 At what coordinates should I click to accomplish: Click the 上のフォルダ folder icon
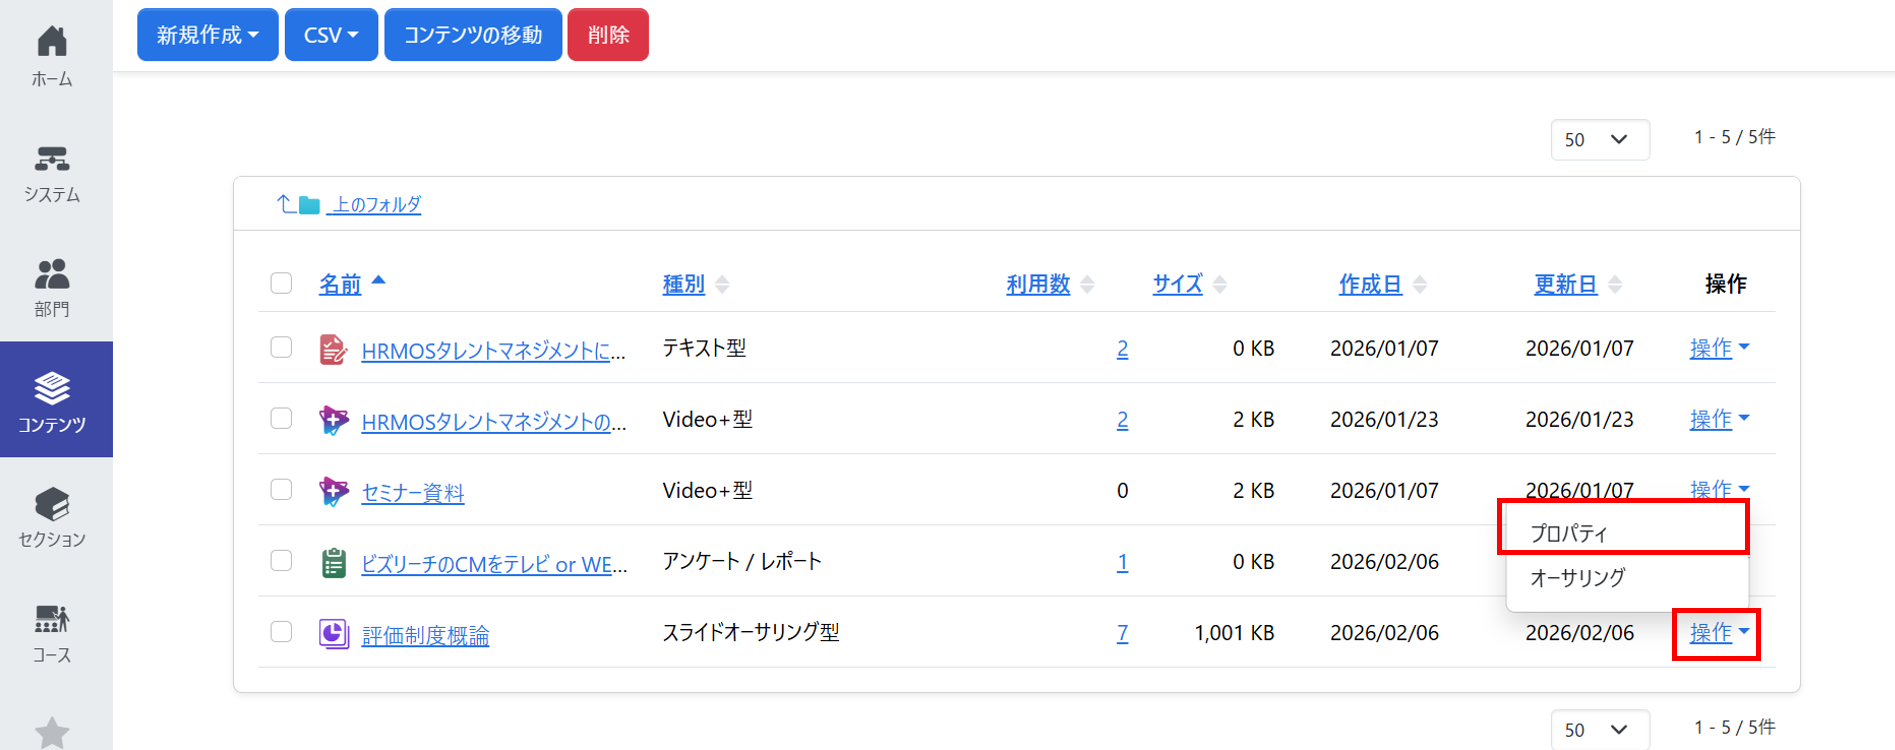(309, 205)
